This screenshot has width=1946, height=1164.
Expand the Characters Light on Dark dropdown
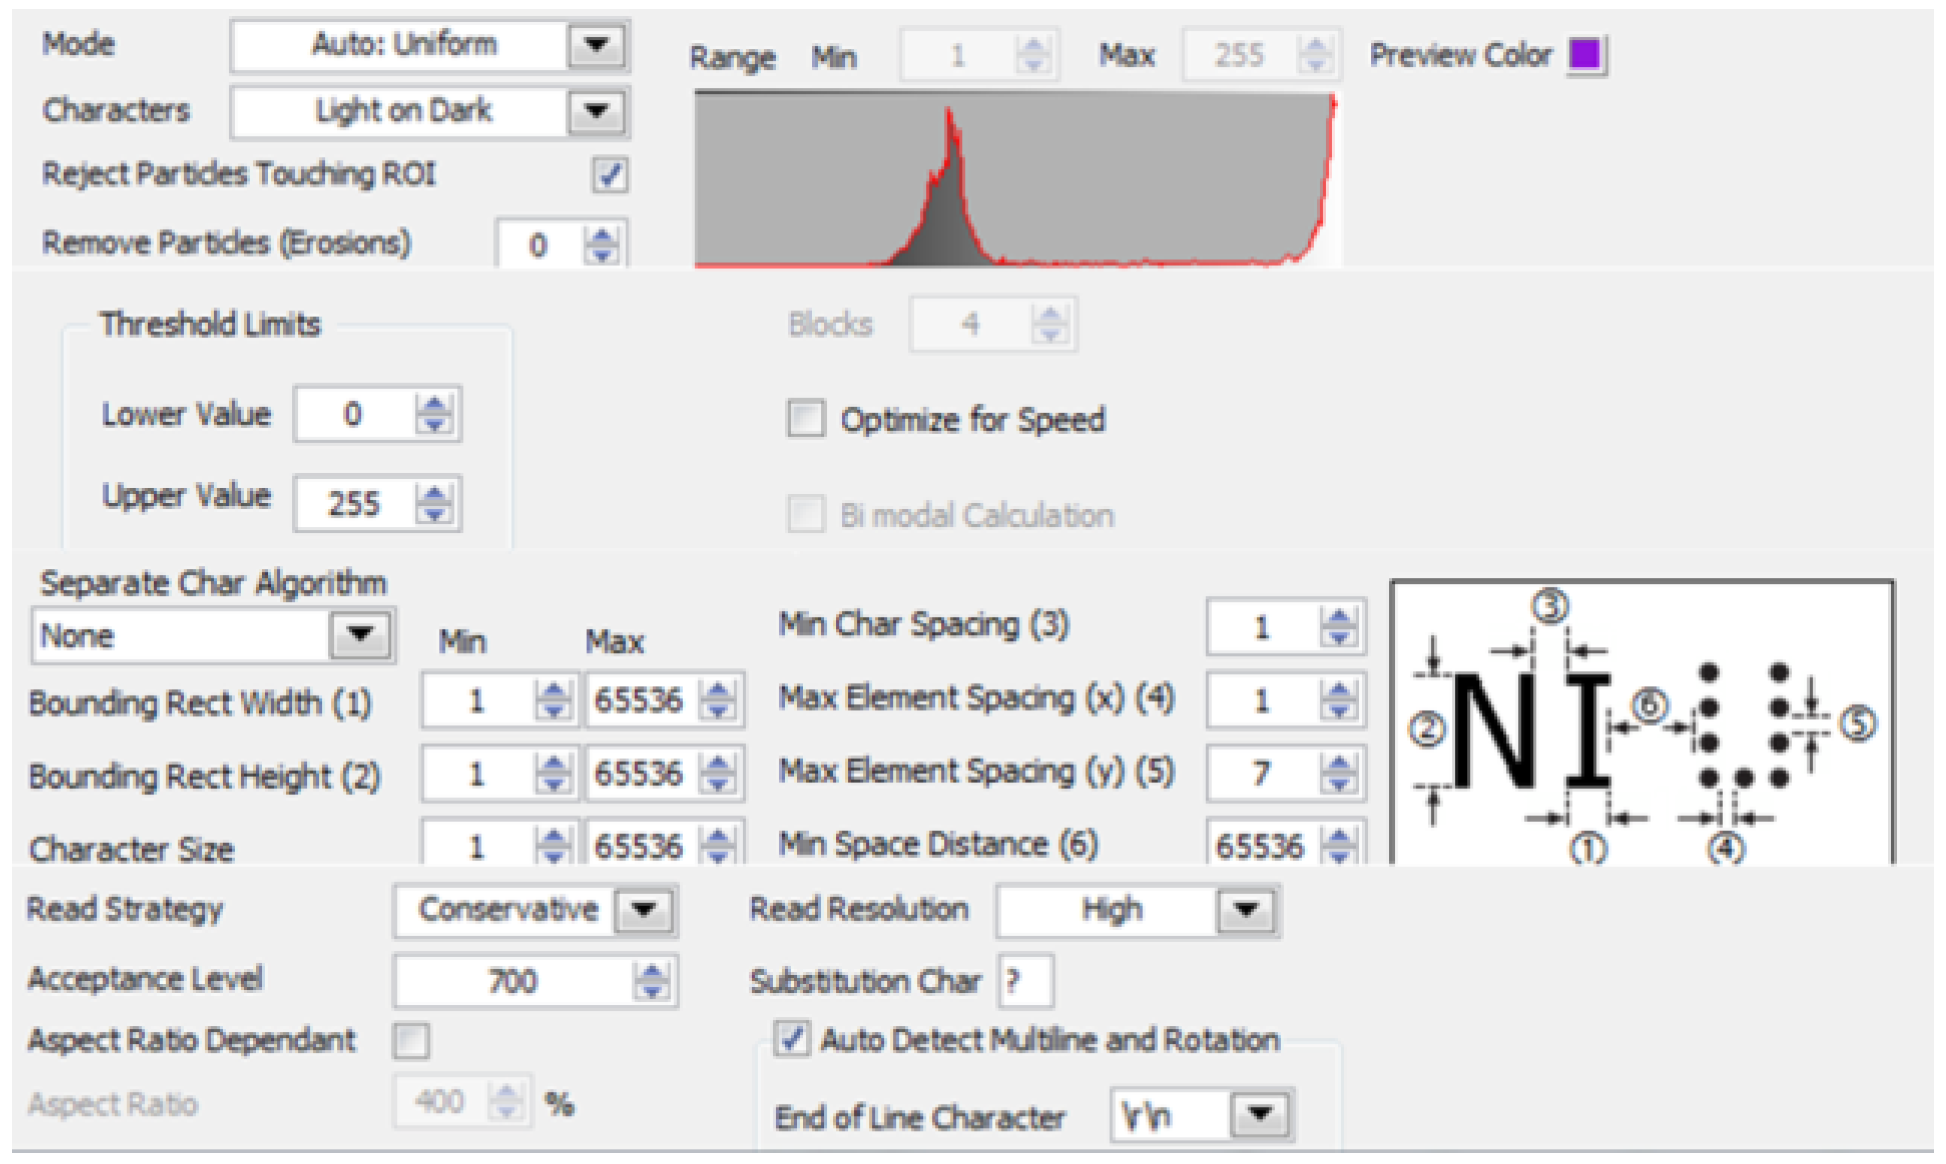(x=597, y=111)
